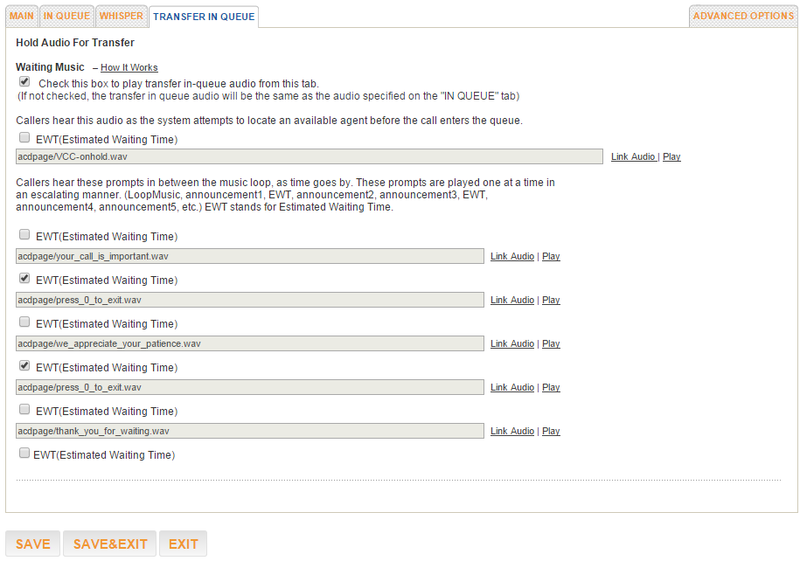Switch to the MAIN tab
The width and height of the screenshot is (800, 561).
coord(21,16)
